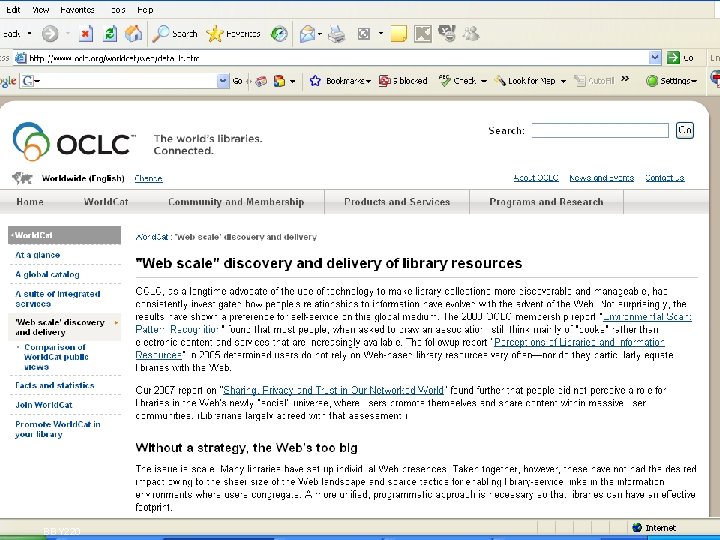Viewport: 720px width, 540px height.
Task: Click the popups blocked icon
Action: pos(403,81)
